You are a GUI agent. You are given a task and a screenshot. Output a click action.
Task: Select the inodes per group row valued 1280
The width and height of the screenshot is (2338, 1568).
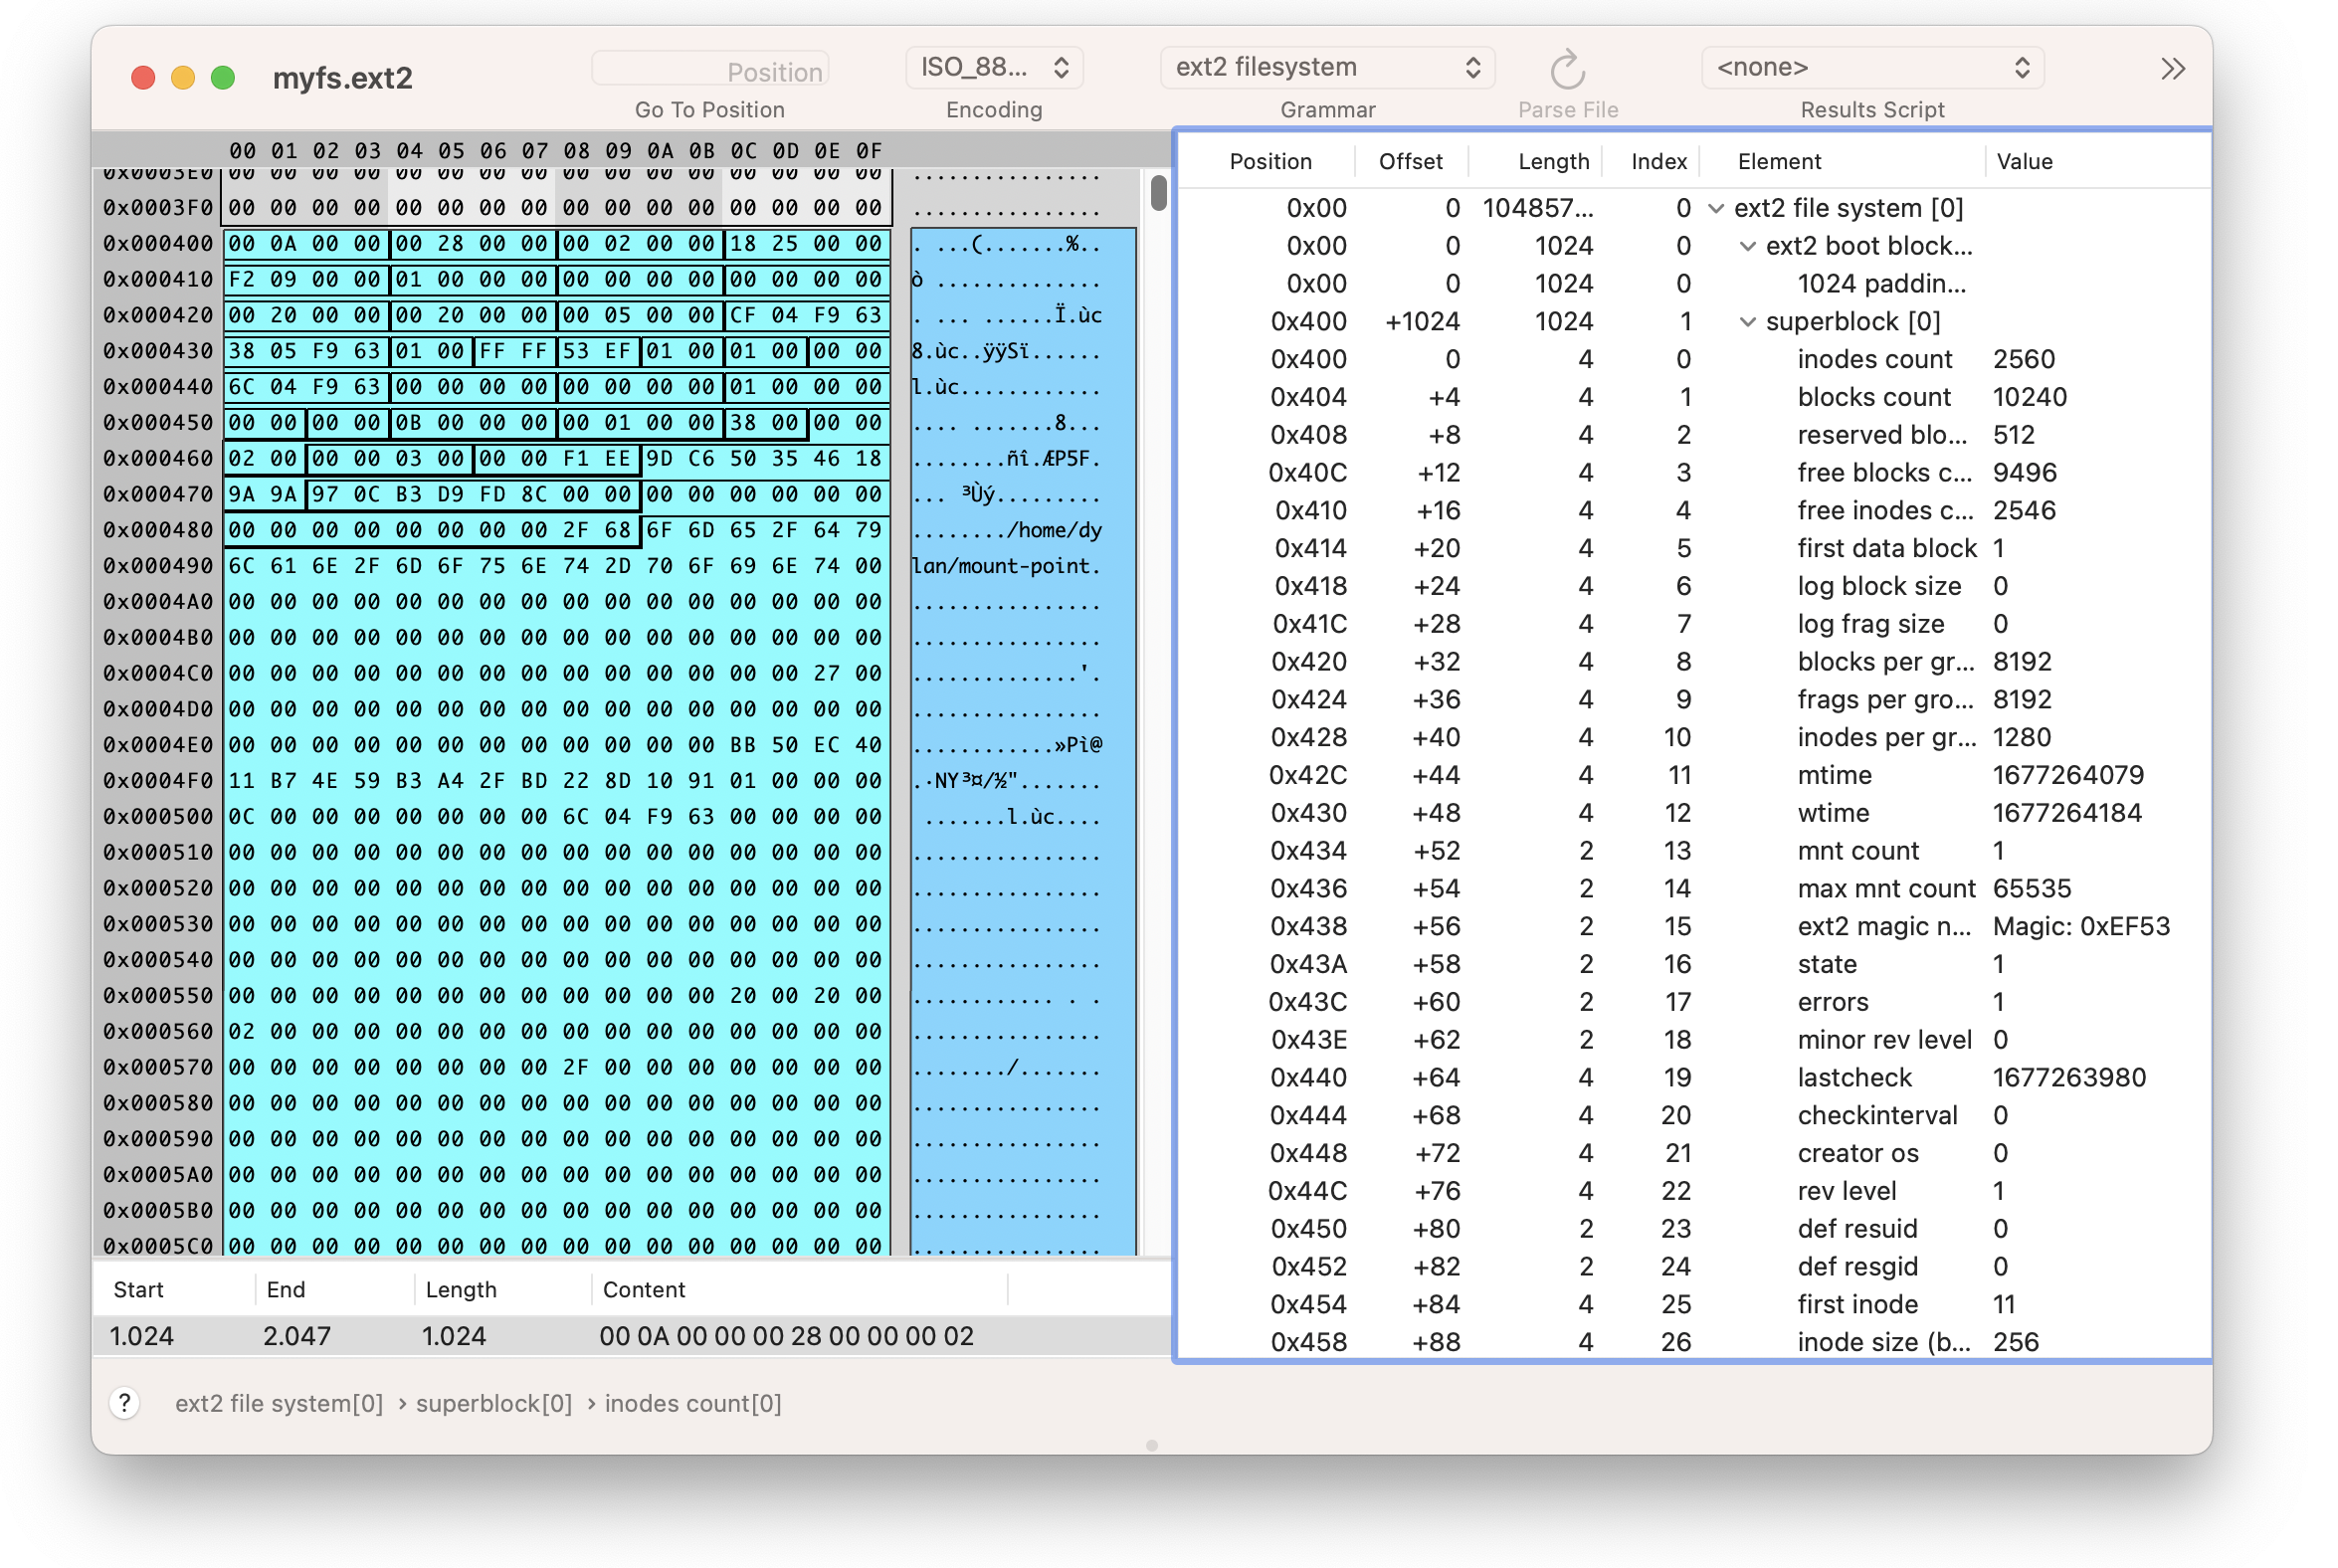click(x=1694, y=738)
